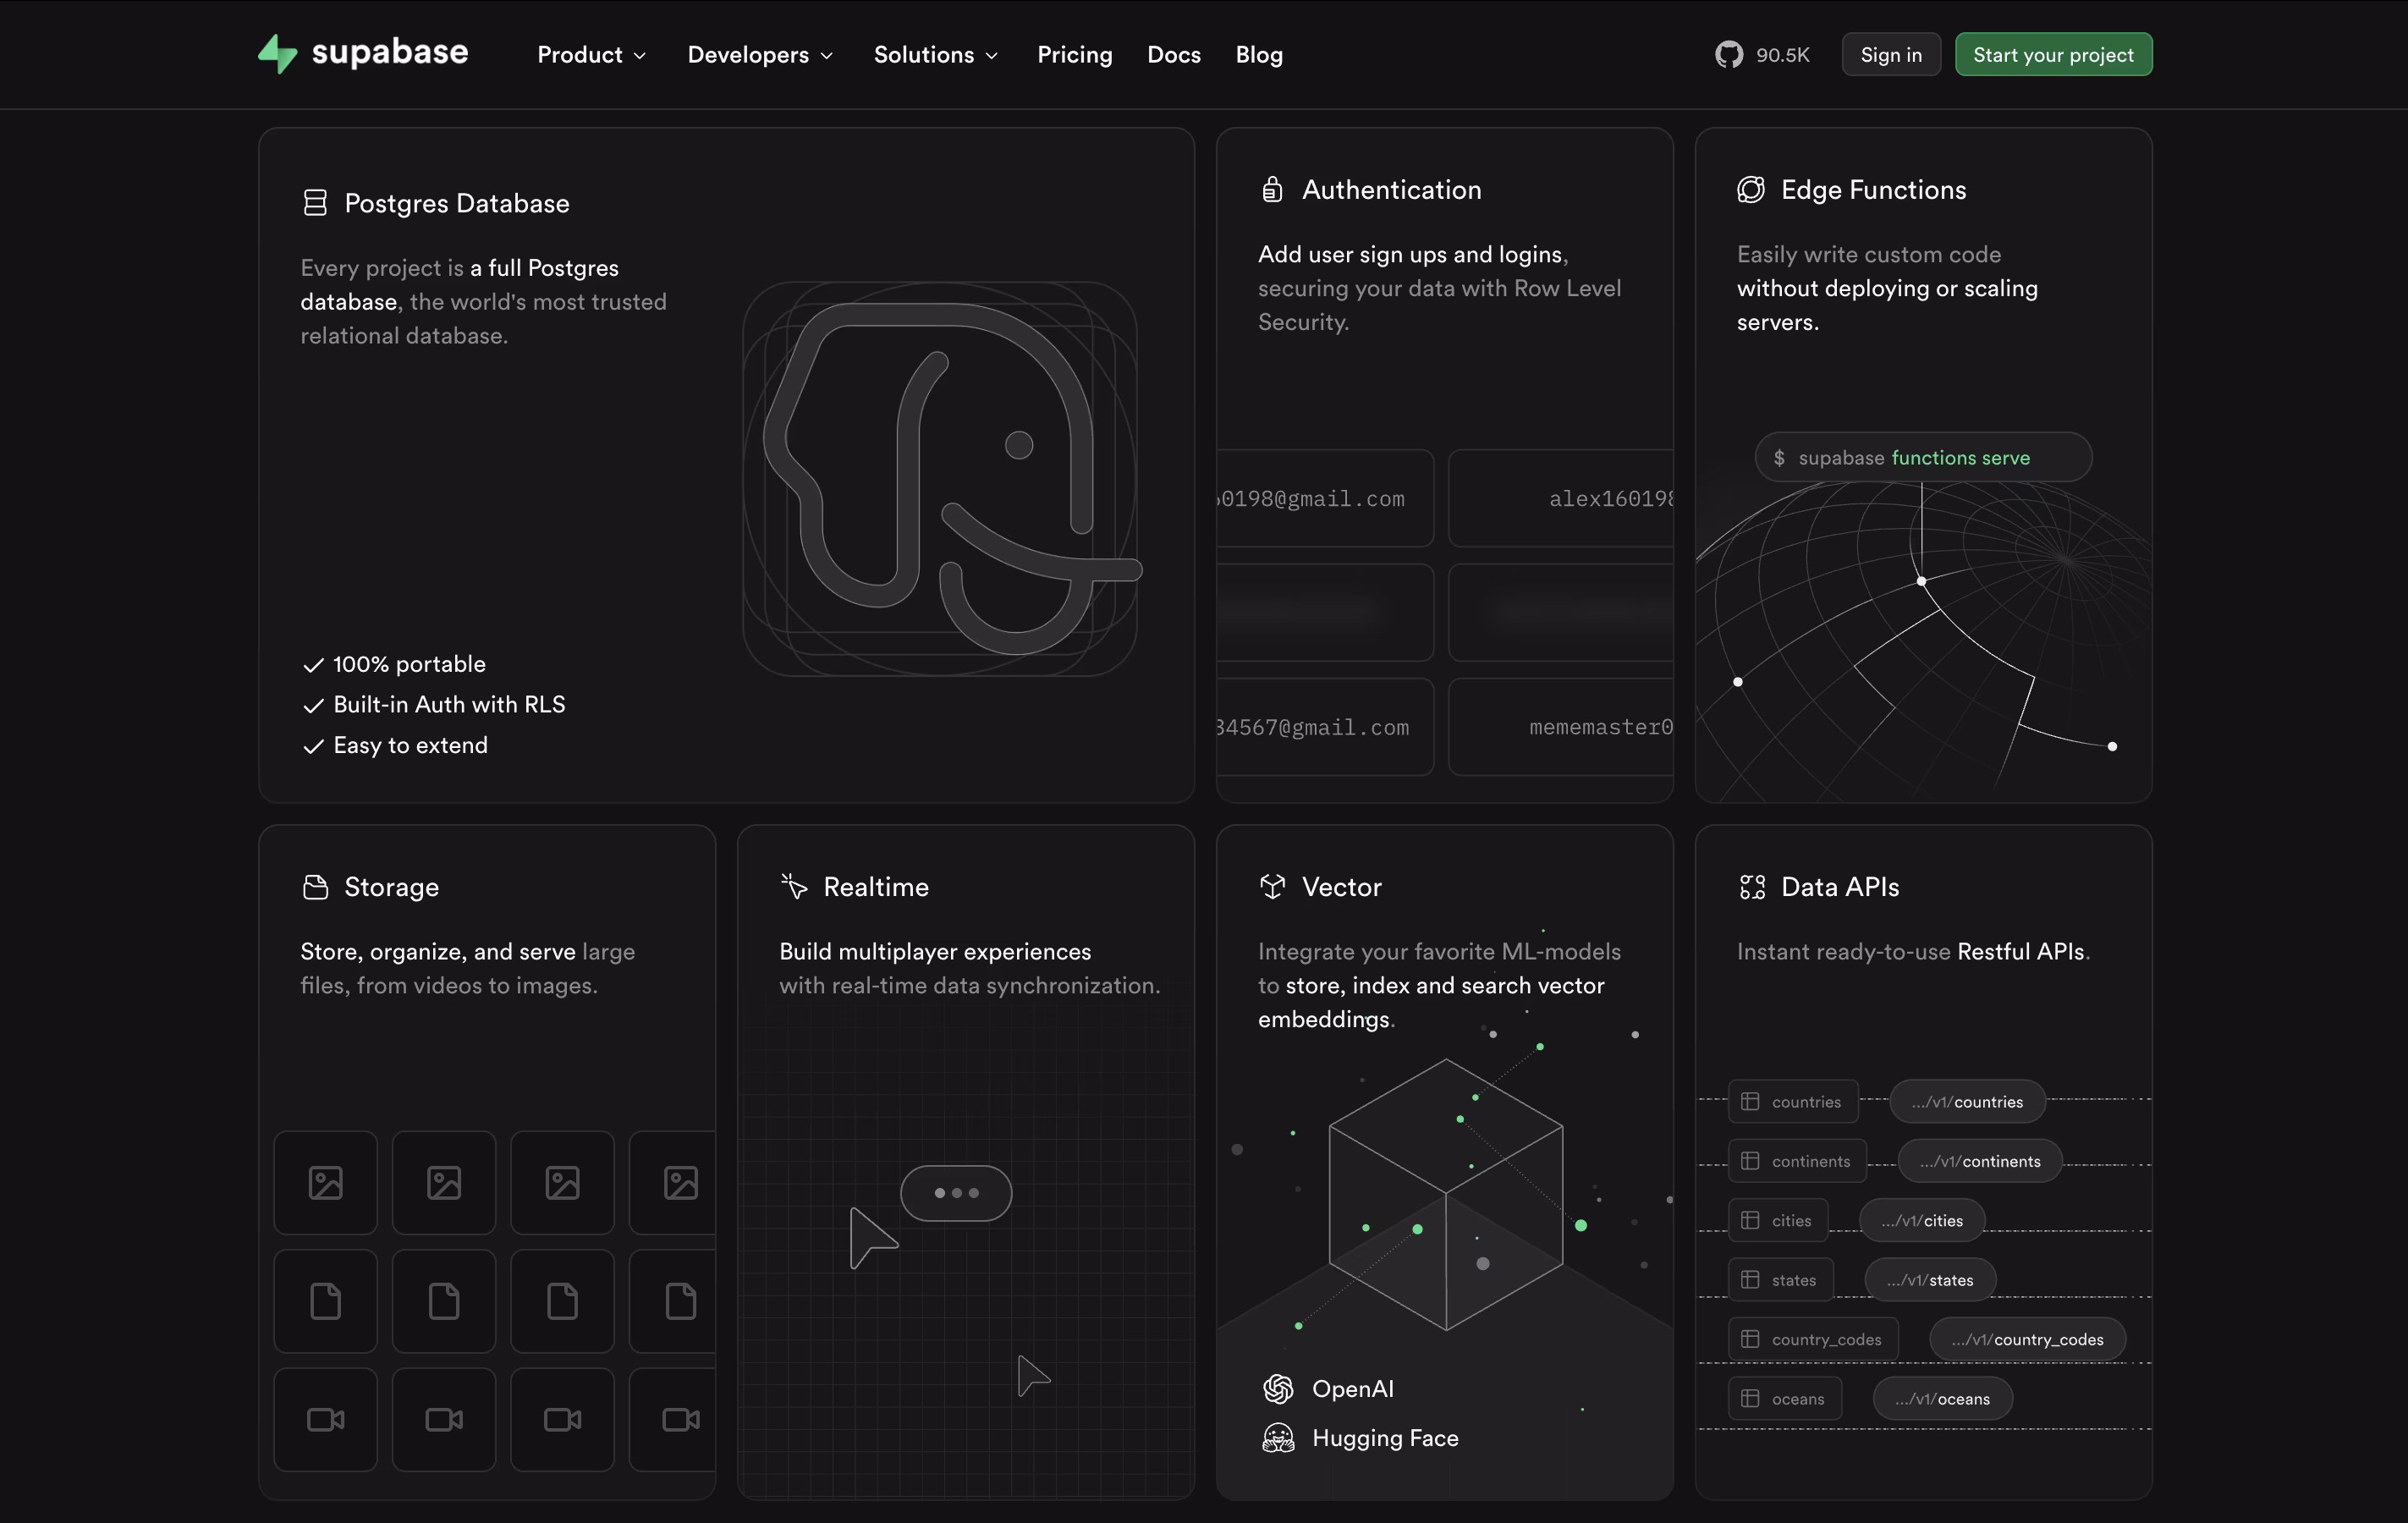The height and width of the screenshot is (1523, 2408).
Task: Click the Supabase lightning bolt logo
Action: pos(277,54)
